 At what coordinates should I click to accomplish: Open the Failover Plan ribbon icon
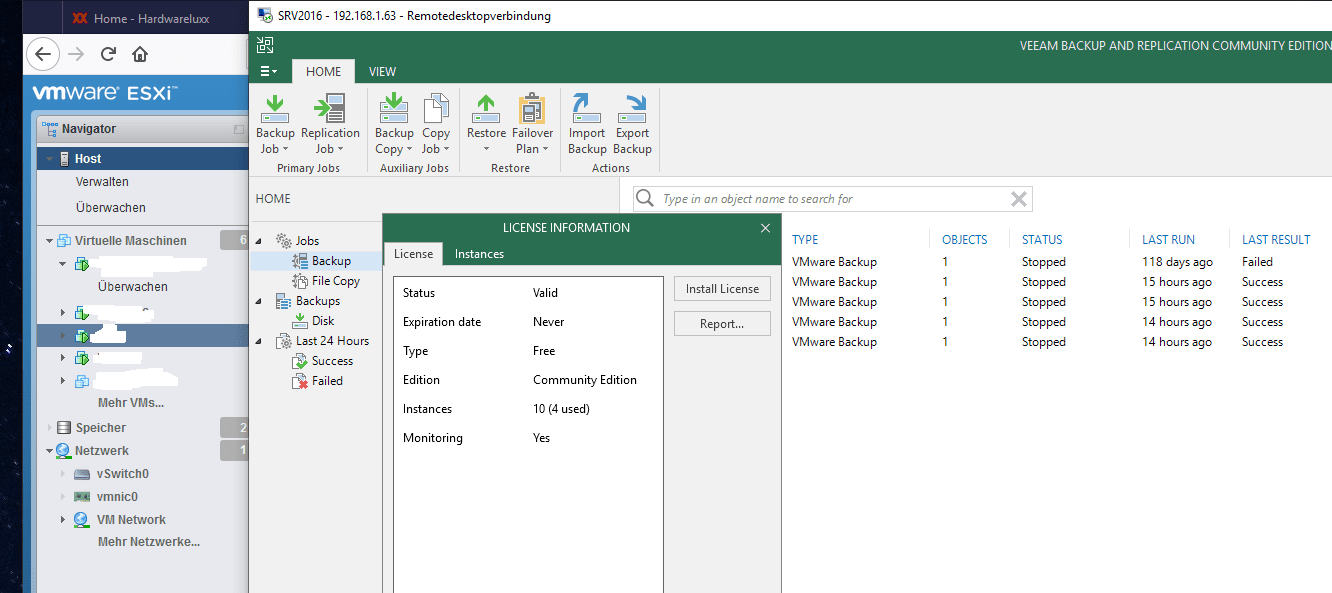point(532,110)
